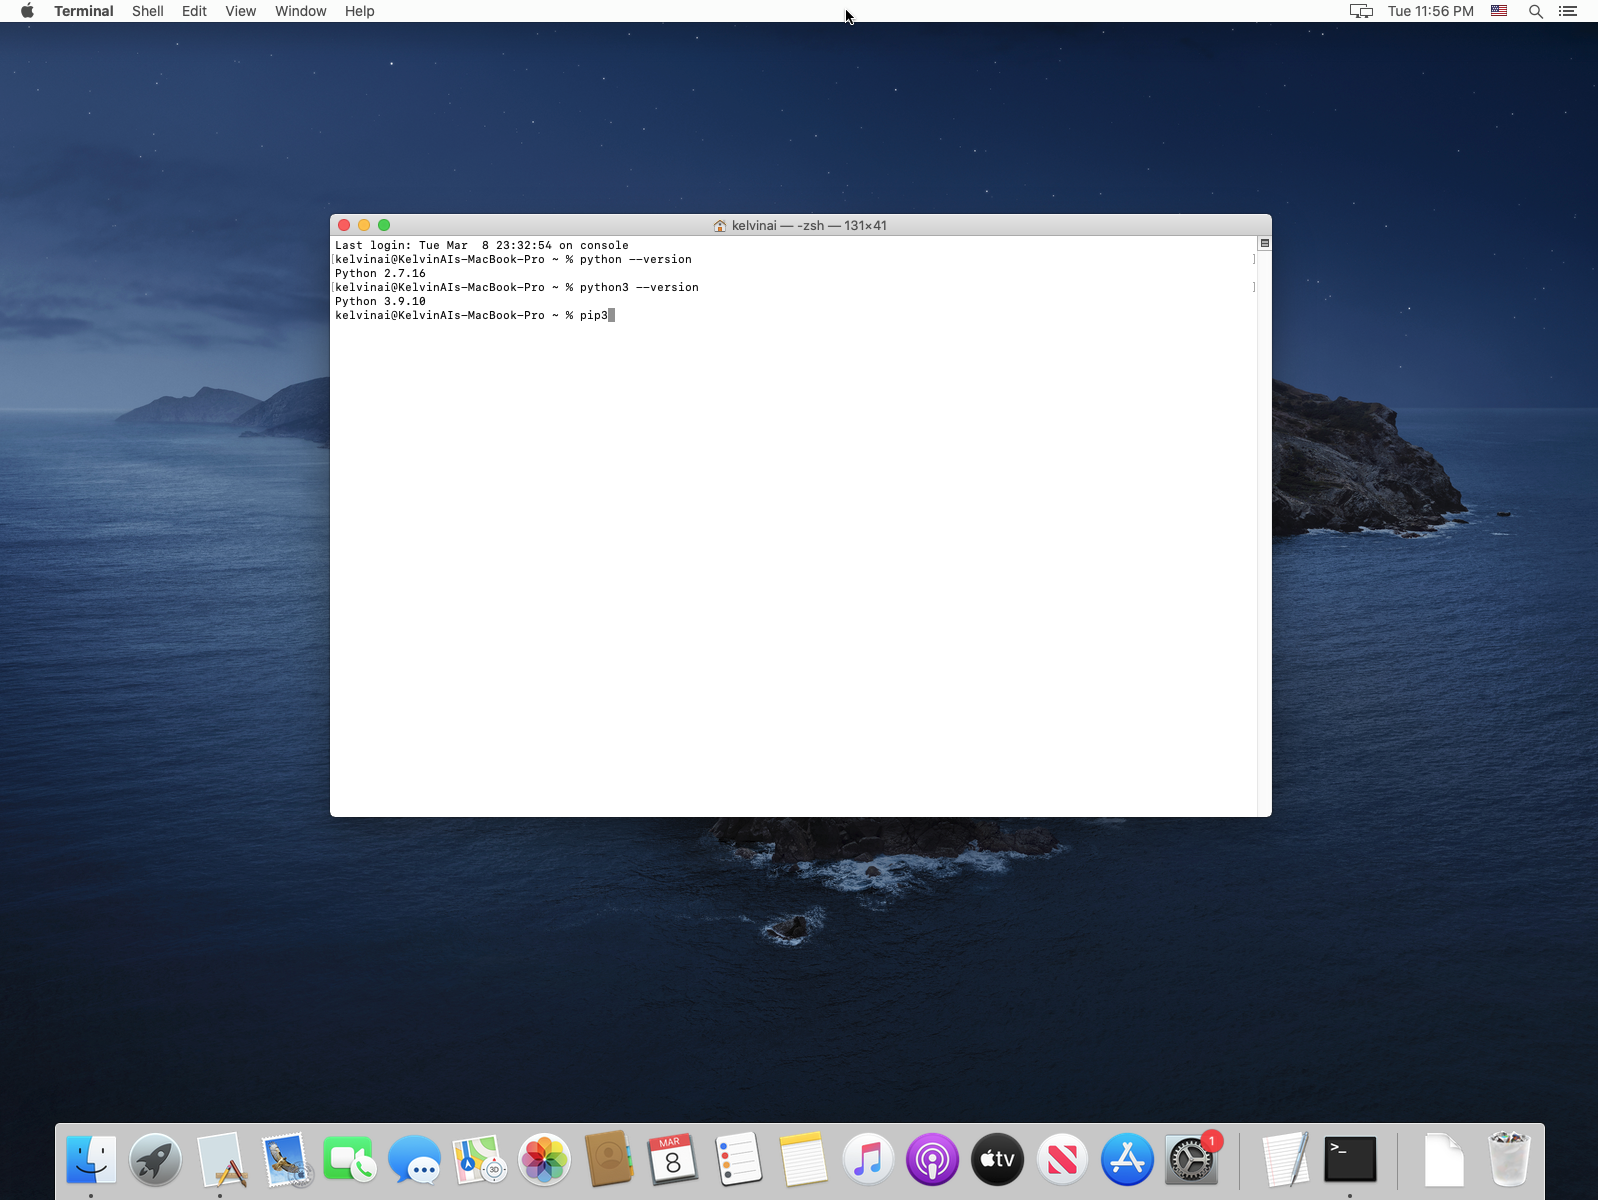
Task: Launch Launchpad from the Dock
Action: [156, 1160]
